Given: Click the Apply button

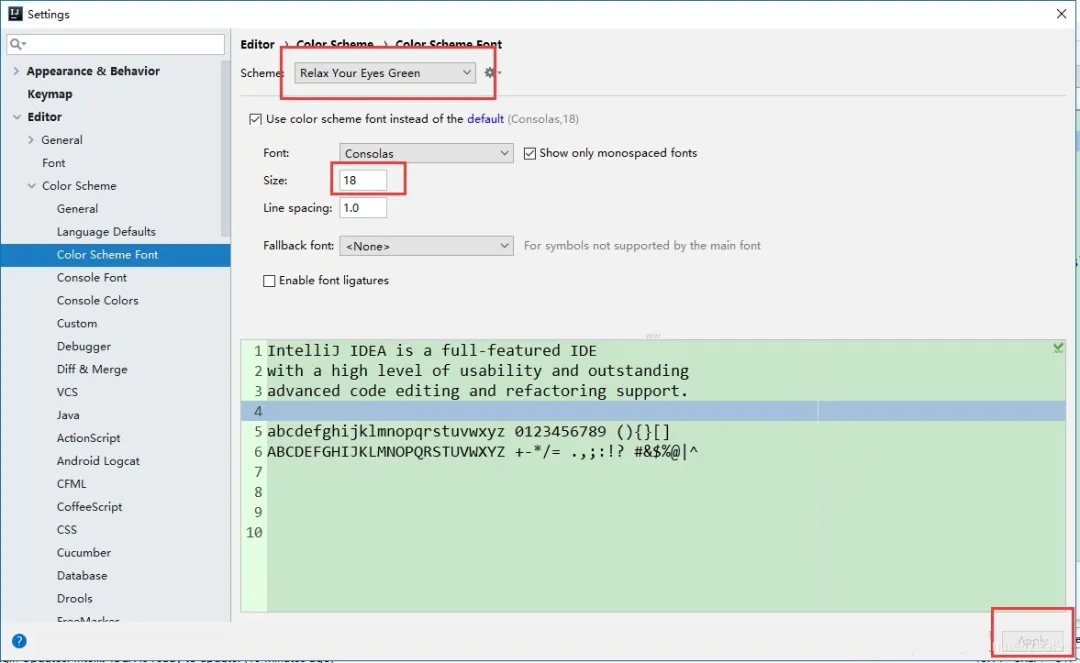Looking at the screenshot, I should tap(1032, 641).
